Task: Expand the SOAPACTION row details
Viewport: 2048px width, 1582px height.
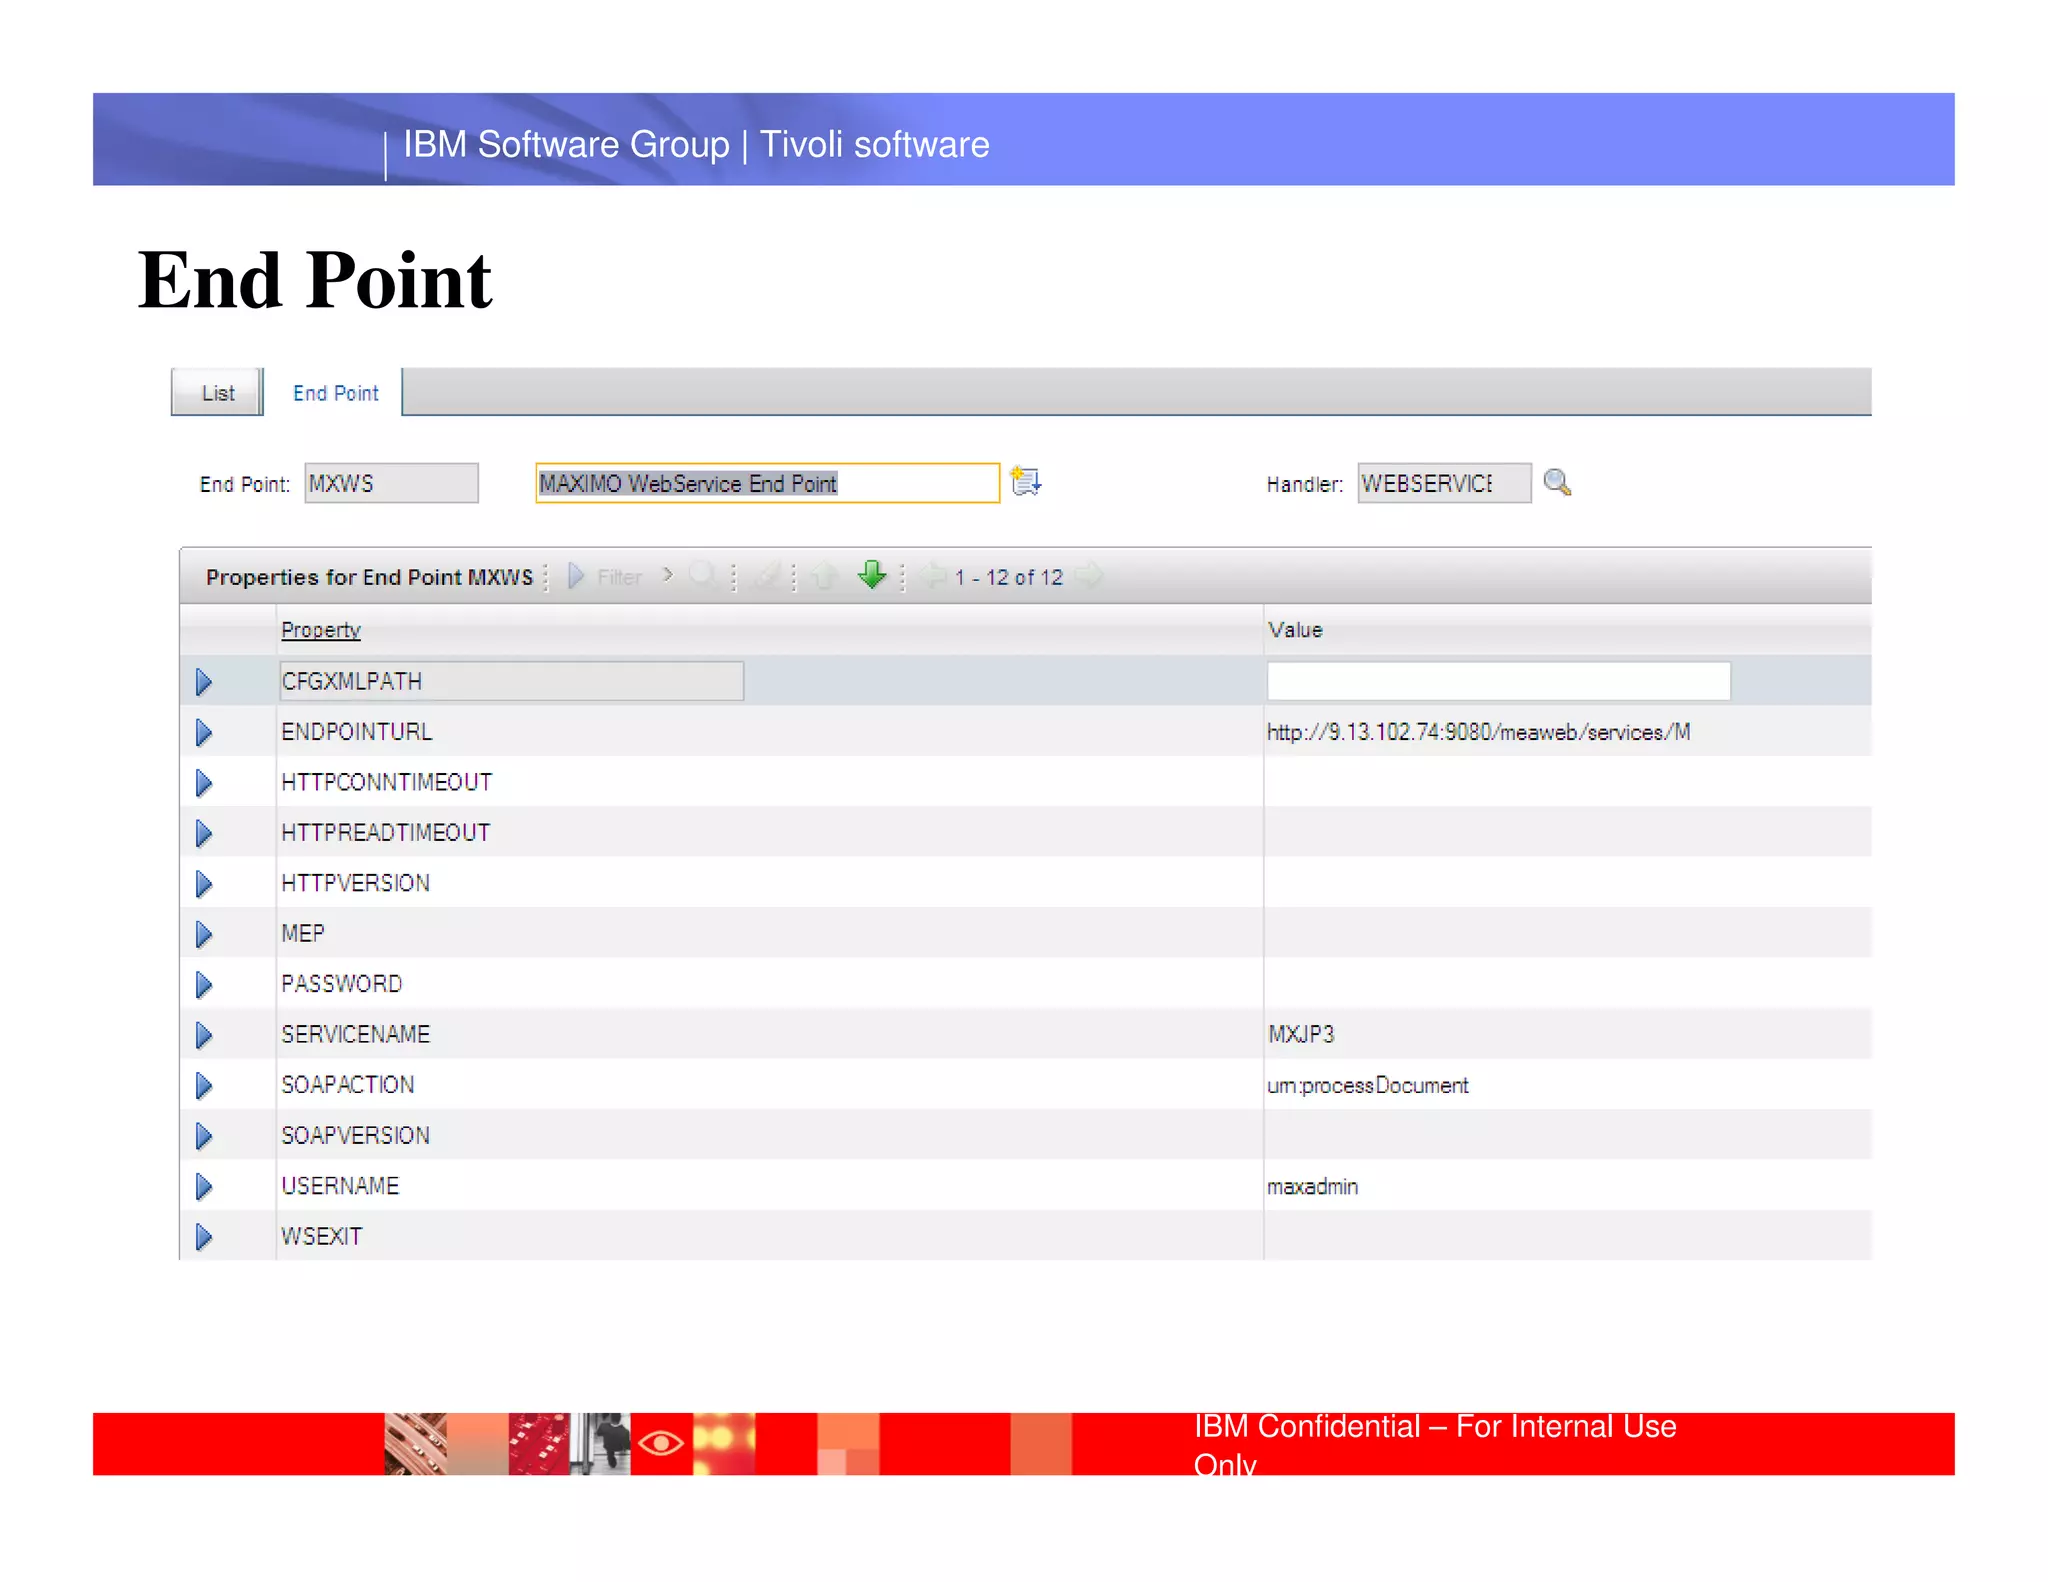Action: (x=204, y=1085)
